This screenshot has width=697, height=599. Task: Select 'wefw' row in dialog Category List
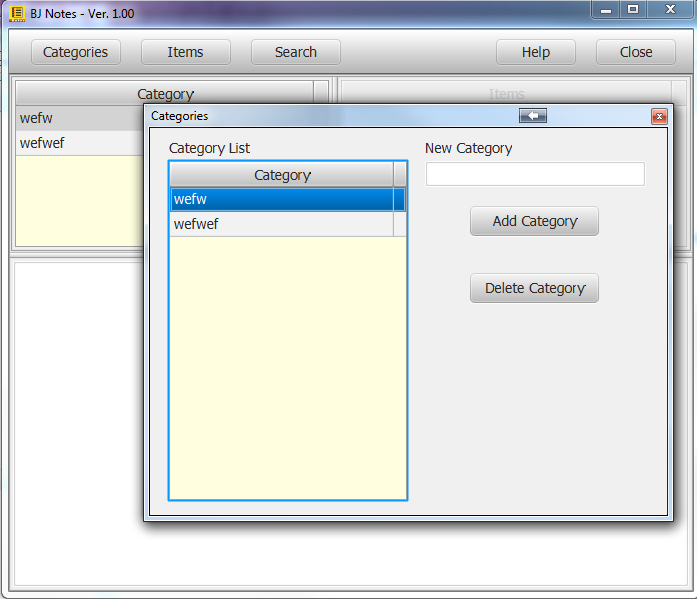point(288,199)
